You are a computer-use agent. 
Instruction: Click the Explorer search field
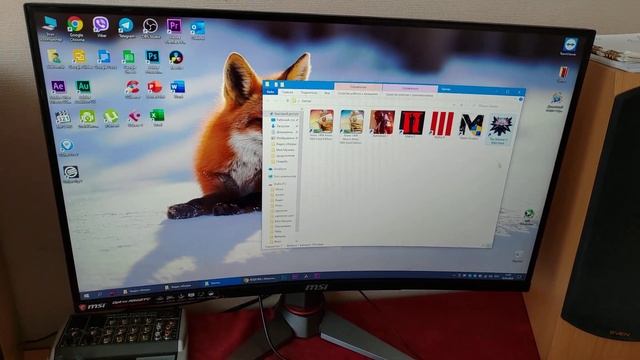click(493, 106)
